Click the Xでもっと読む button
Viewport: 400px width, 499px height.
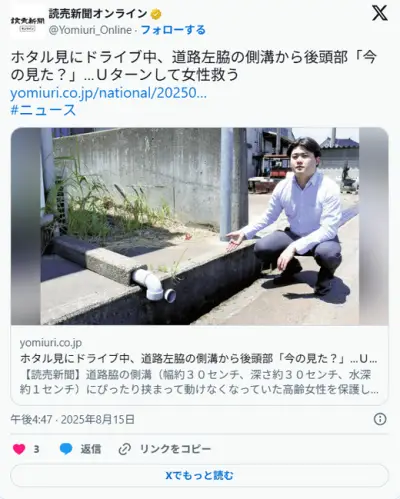point(200,475)
